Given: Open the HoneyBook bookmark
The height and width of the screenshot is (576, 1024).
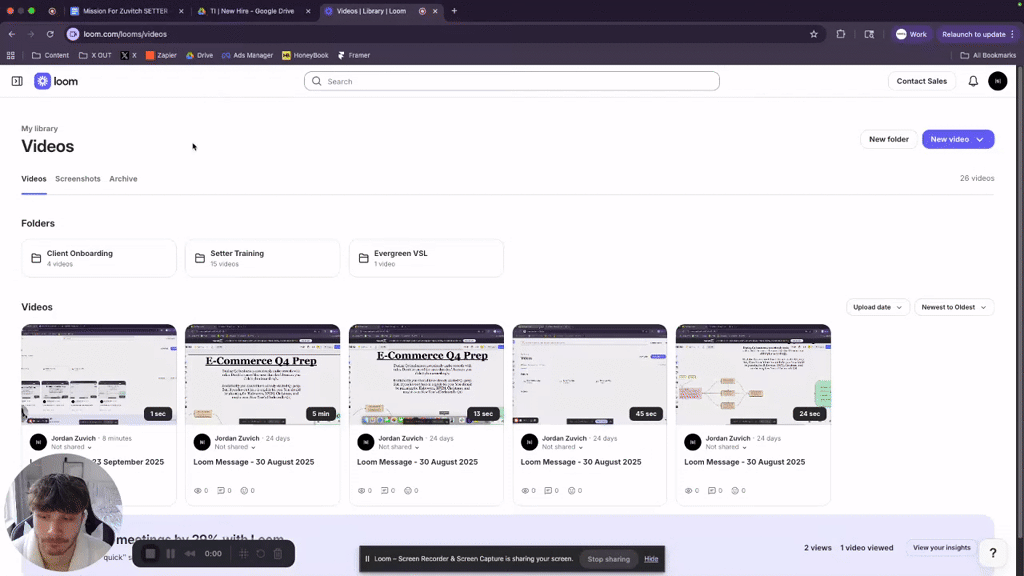Looking at the screenshot, I should (305, 56).
